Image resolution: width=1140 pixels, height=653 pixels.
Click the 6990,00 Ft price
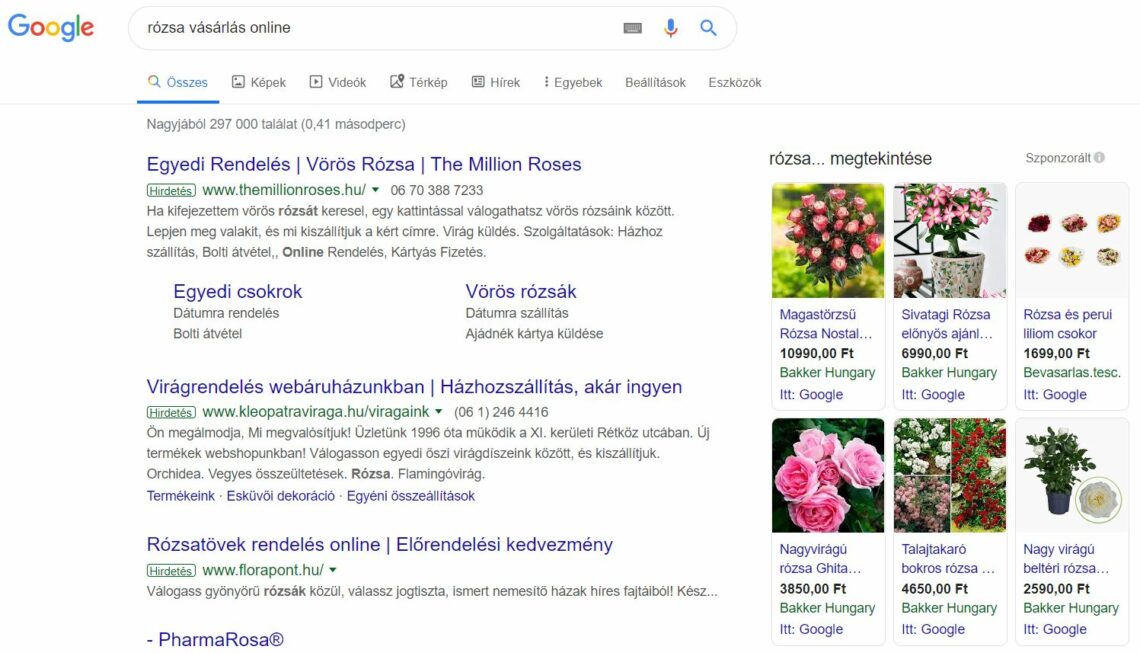coord(934,353)
